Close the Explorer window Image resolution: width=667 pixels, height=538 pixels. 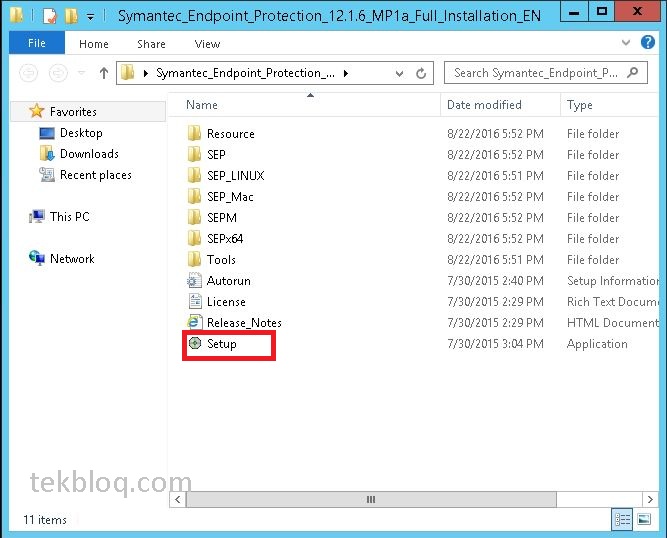pos(638,11)
